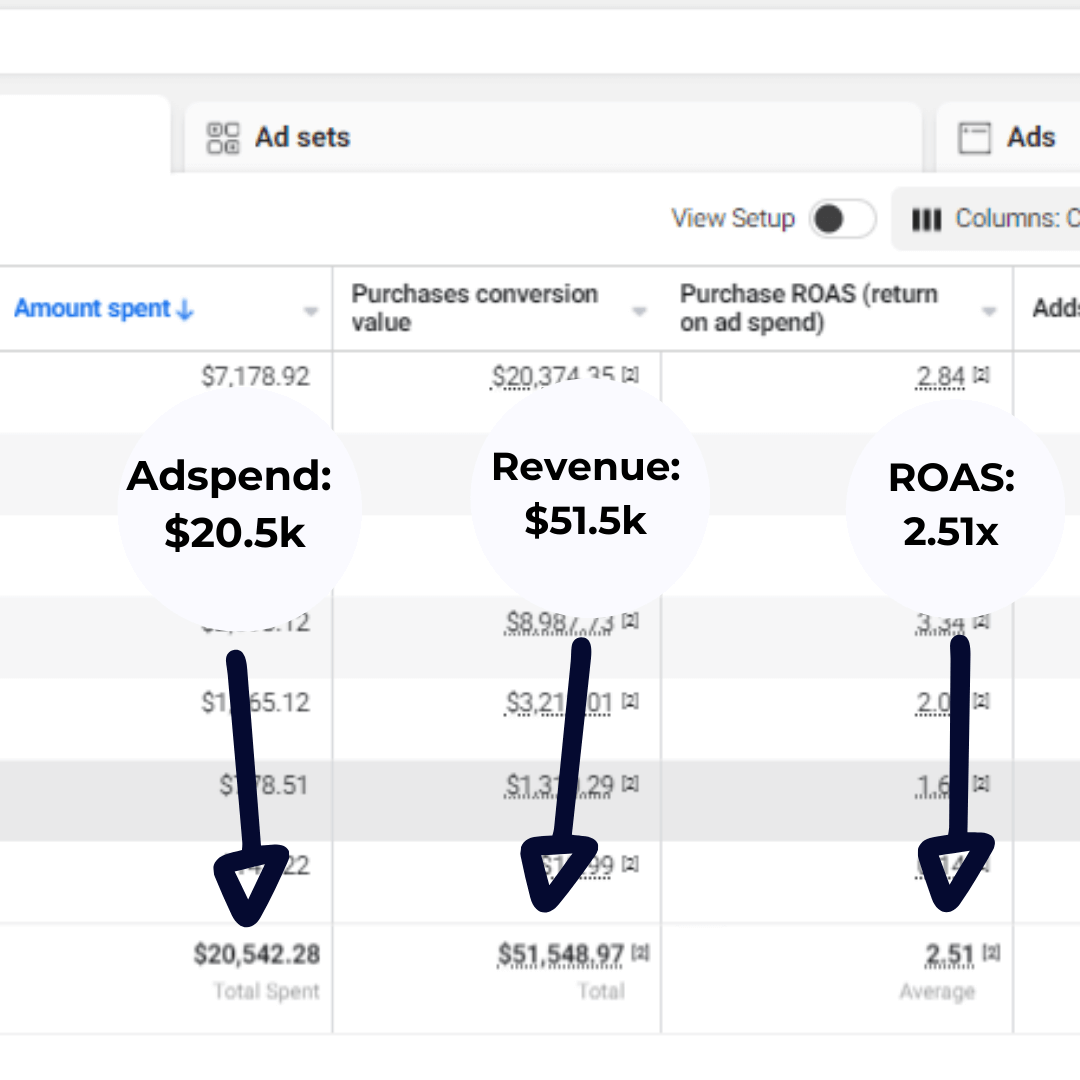1080x1080 pixels.
Task: Click the $7,178.92 amount spent cell
Action: pos(255,377)
